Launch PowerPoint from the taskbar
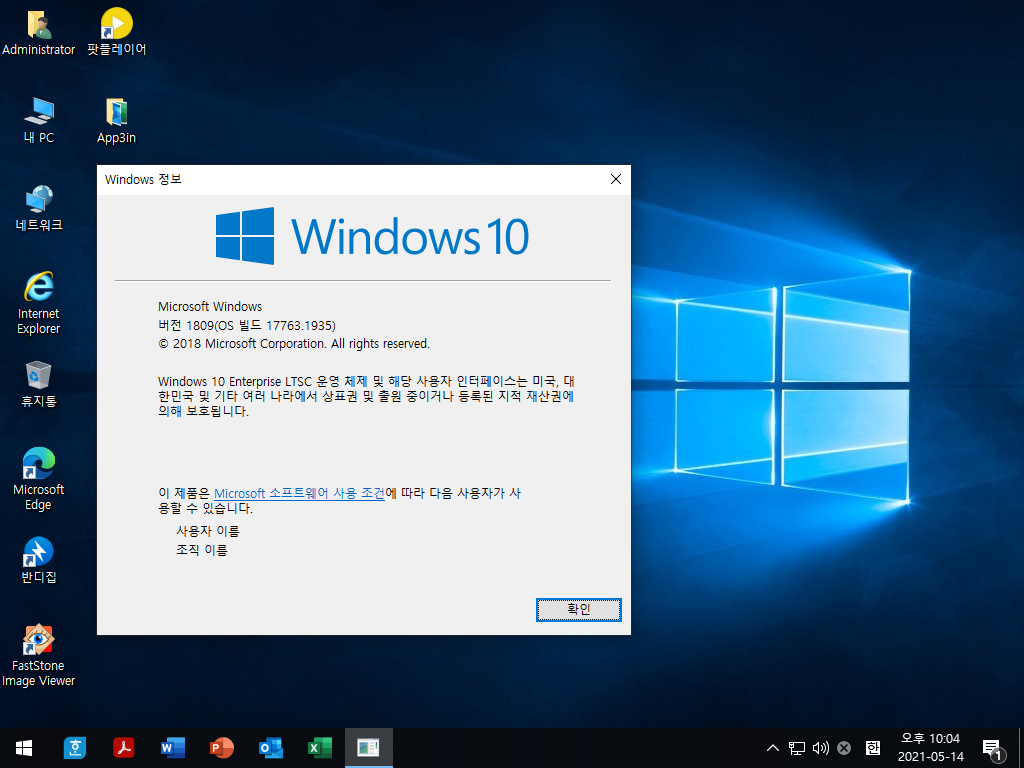 pos(221,748)
